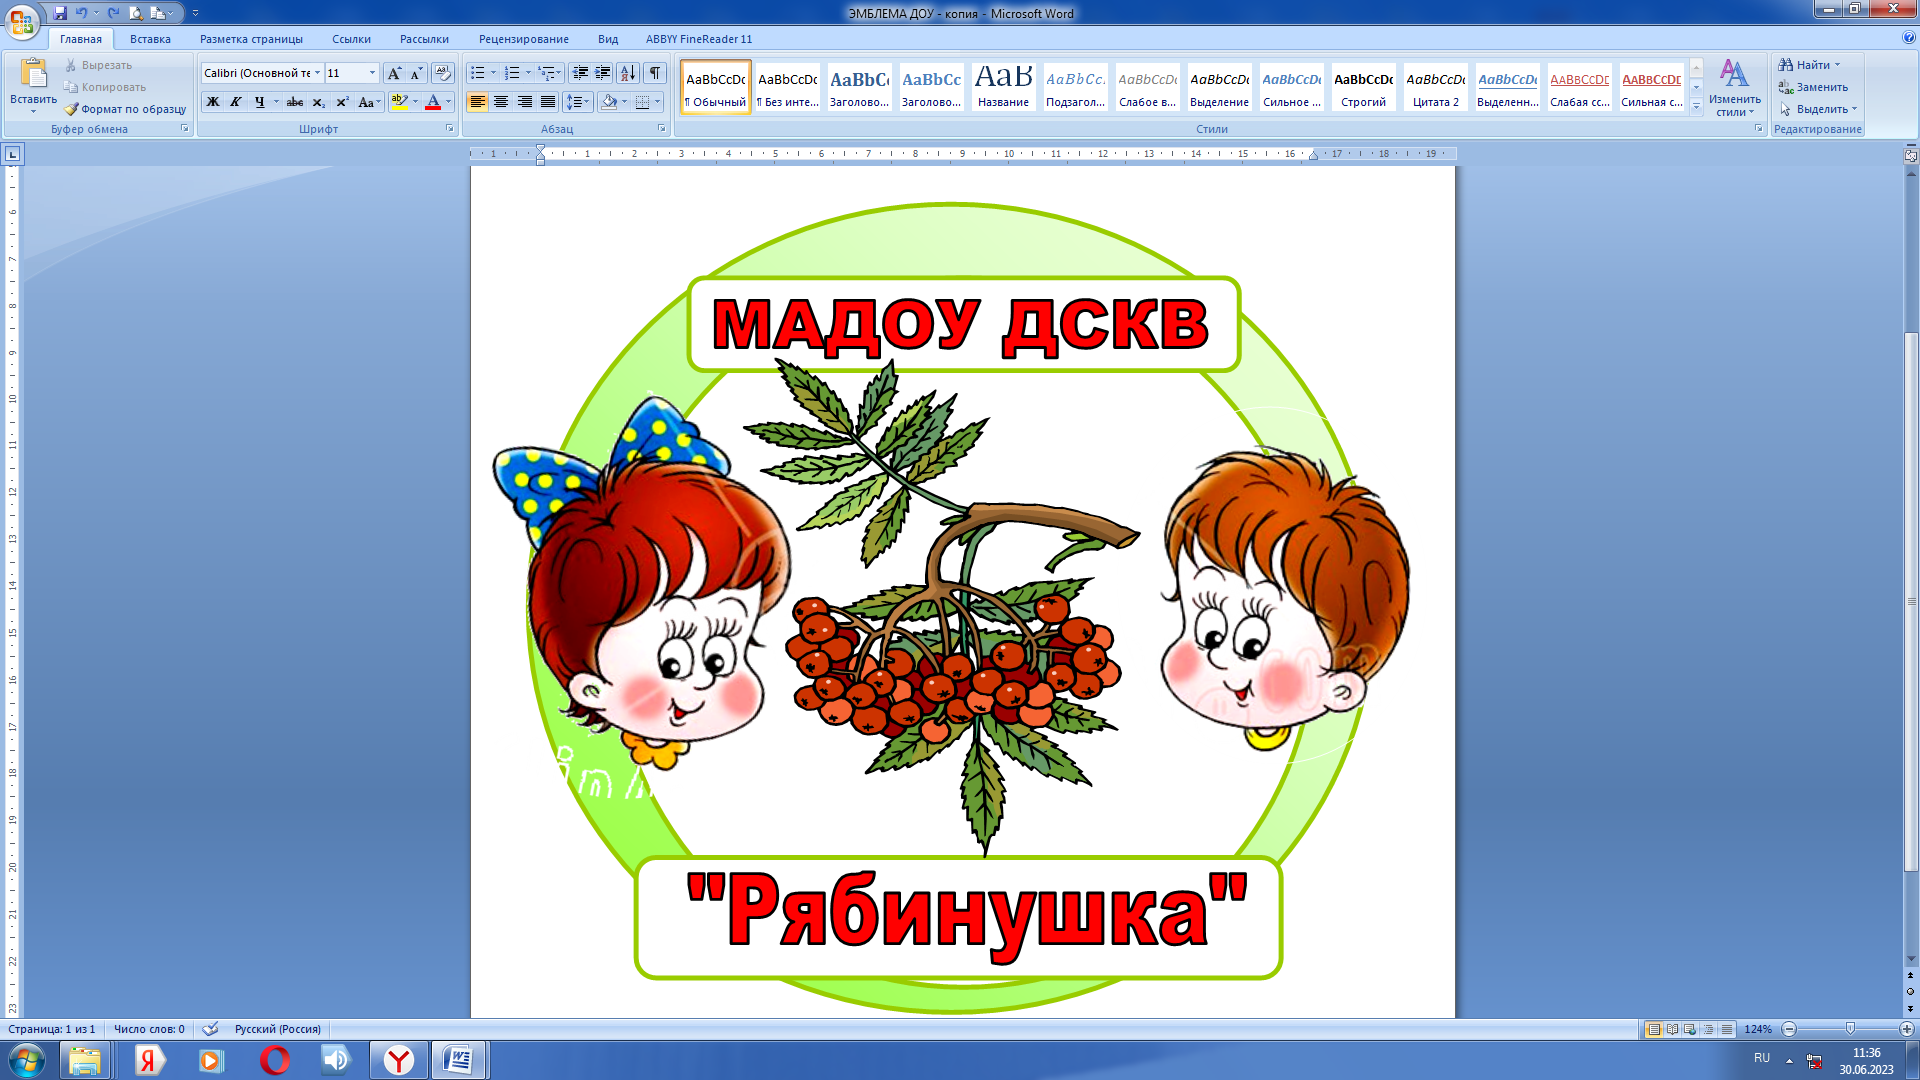The height and width of the screenshot is (1080, 1920).
Task: Click the red font color swatch
Action: pos(433,102)
